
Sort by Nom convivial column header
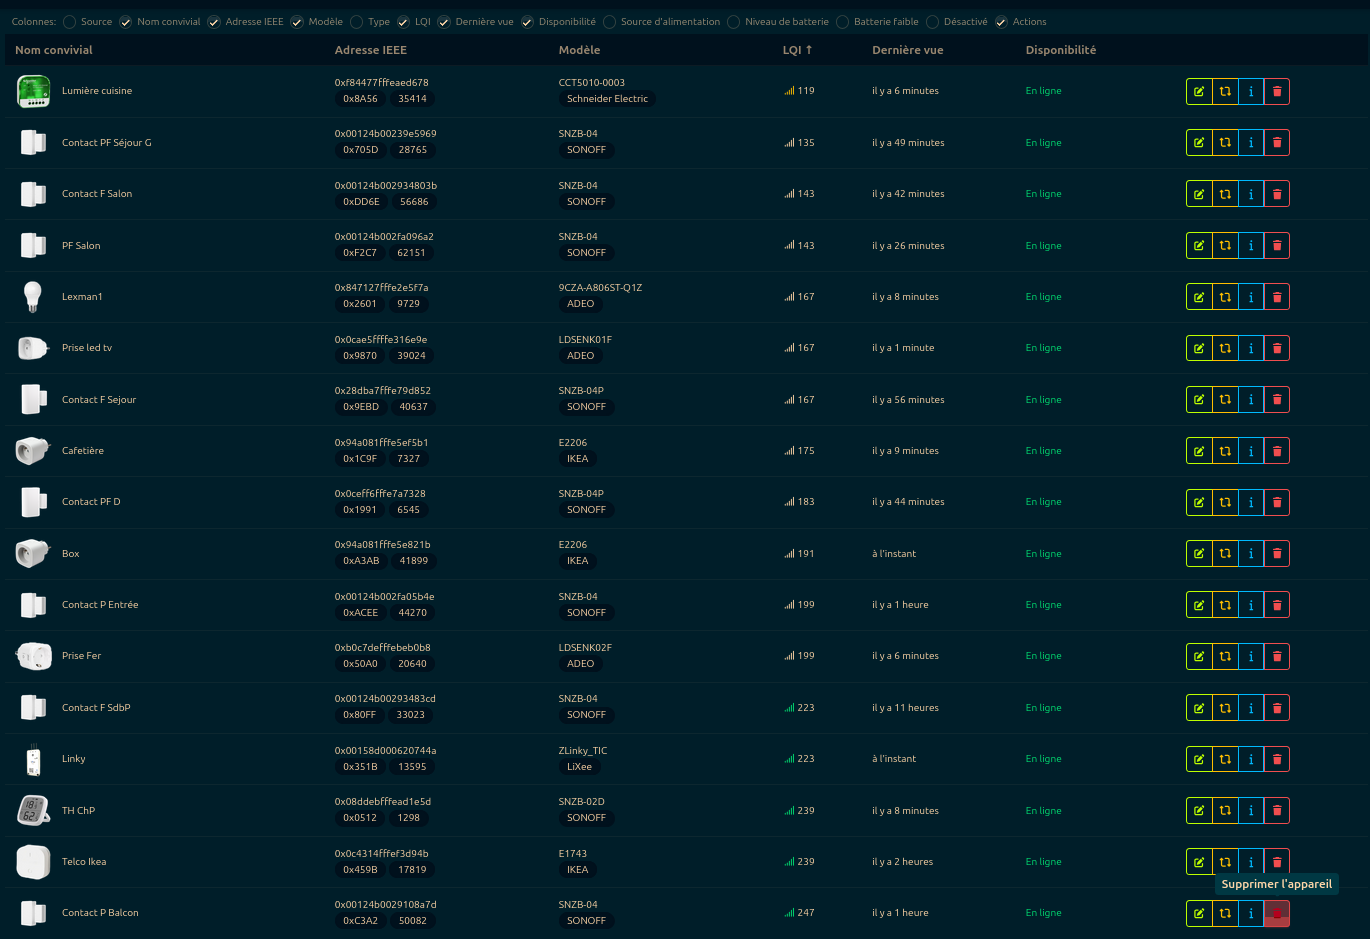pos(54,50)
